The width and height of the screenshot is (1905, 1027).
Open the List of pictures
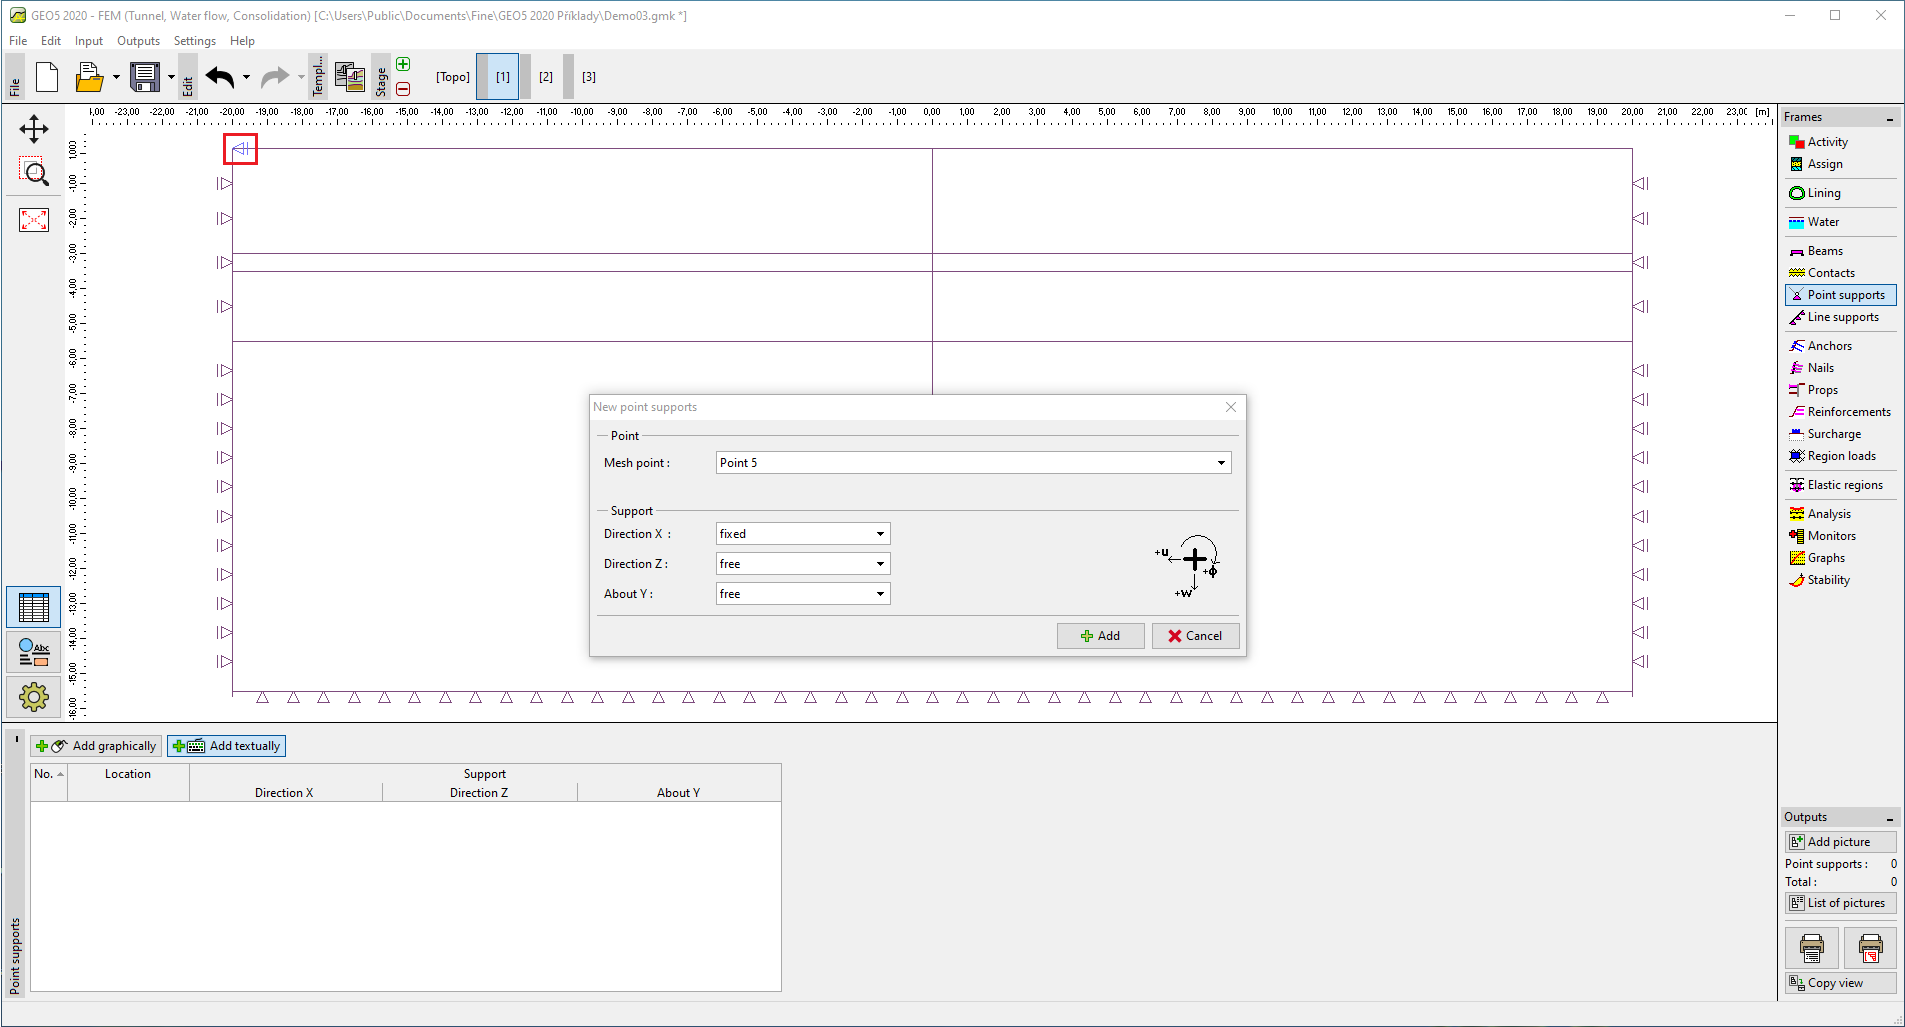[x=1840, y=903]
